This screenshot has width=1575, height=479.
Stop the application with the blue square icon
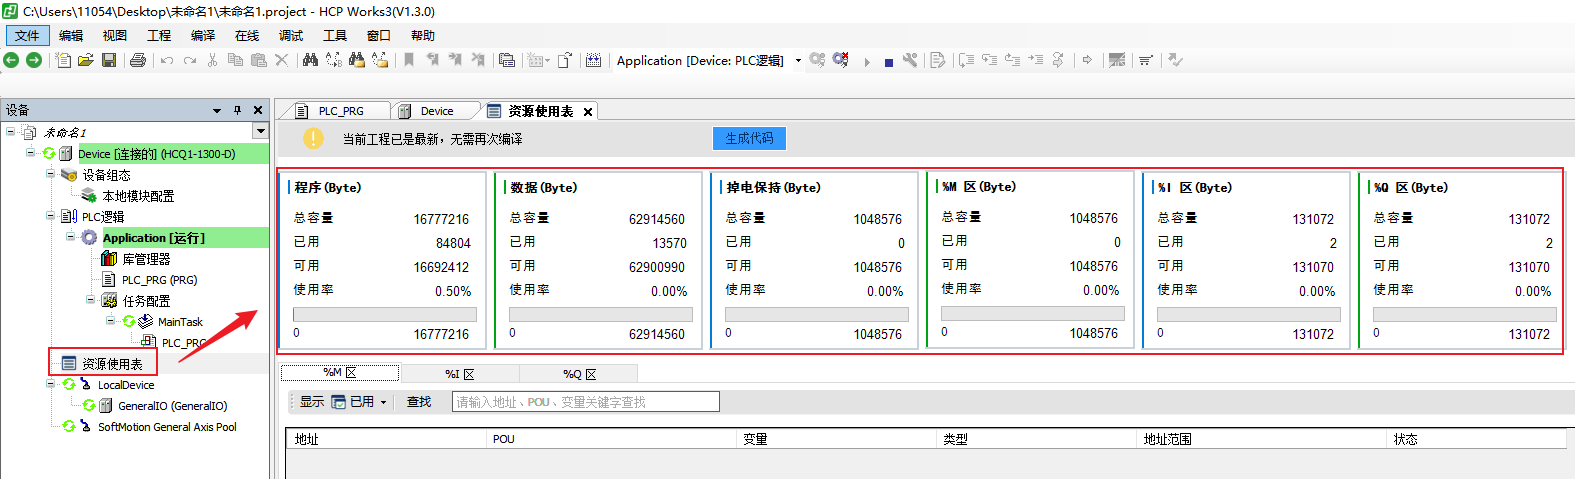click(x=888, y=62)
